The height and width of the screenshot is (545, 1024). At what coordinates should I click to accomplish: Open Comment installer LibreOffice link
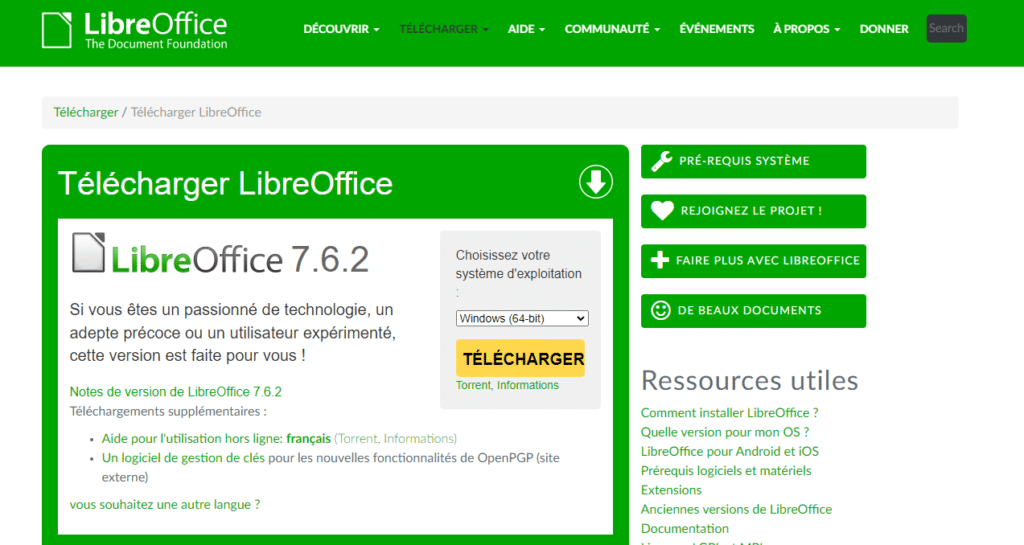[729, 413]
